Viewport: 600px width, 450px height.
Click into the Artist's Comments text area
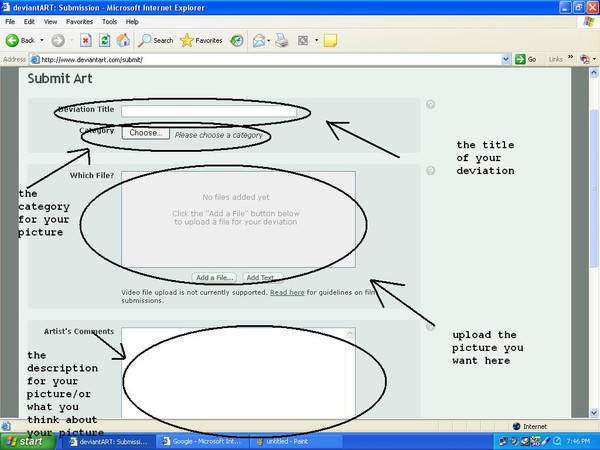click(238, 373)
